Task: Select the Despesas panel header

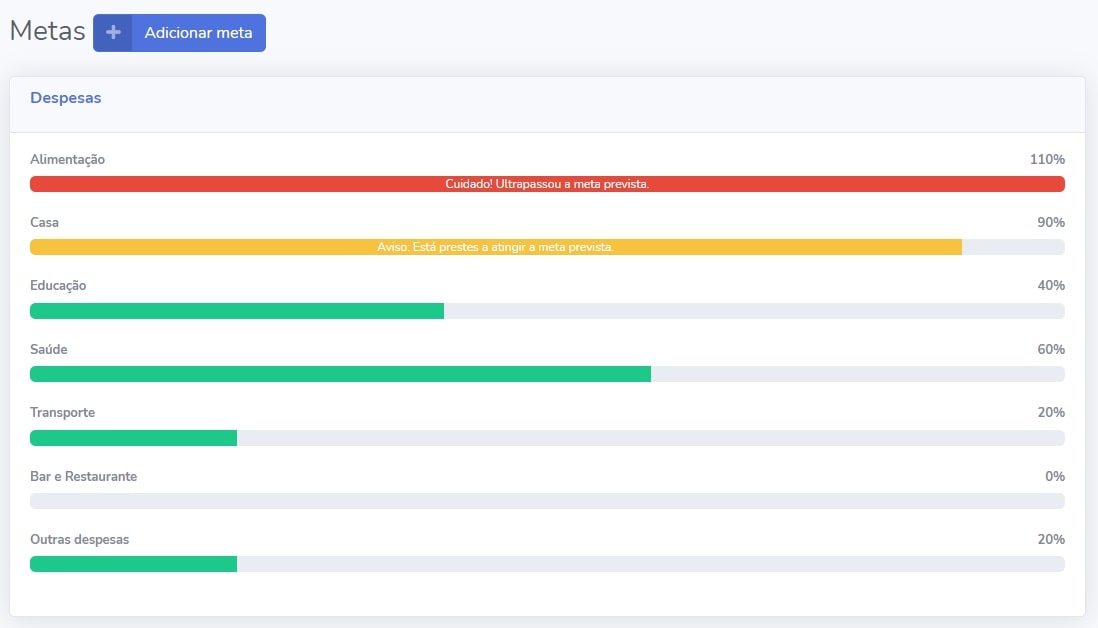Action: point(66,98)
